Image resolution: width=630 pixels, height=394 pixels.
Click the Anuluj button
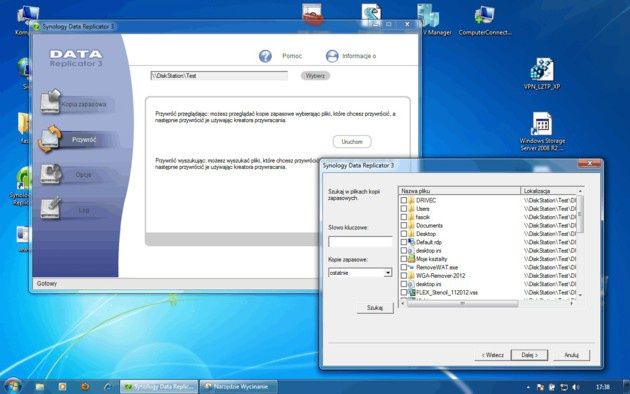click(x=571, y=355)
